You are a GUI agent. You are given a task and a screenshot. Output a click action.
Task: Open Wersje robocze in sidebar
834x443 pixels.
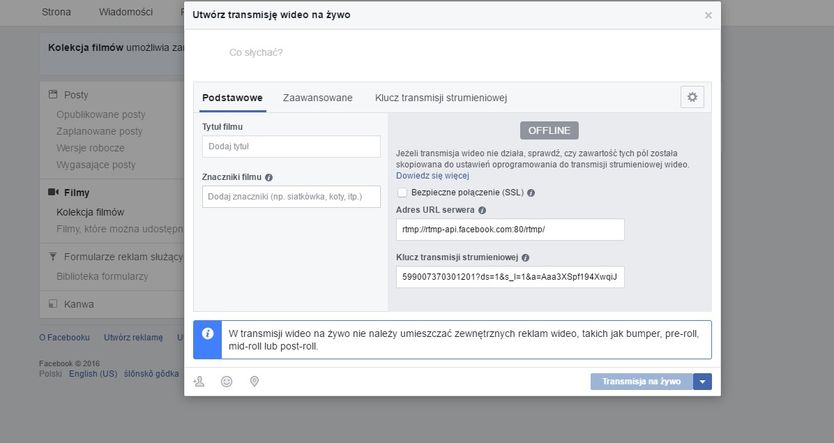(90, 148)
